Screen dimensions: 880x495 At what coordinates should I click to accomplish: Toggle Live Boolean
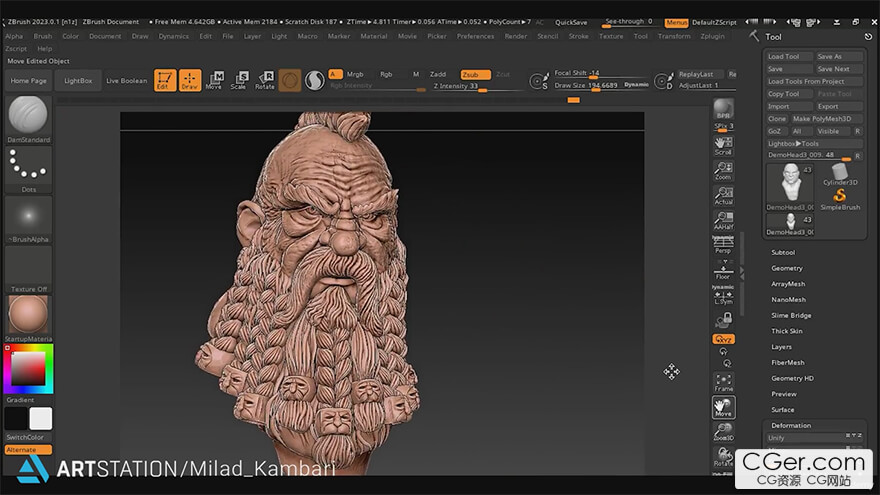click(126, 81)
